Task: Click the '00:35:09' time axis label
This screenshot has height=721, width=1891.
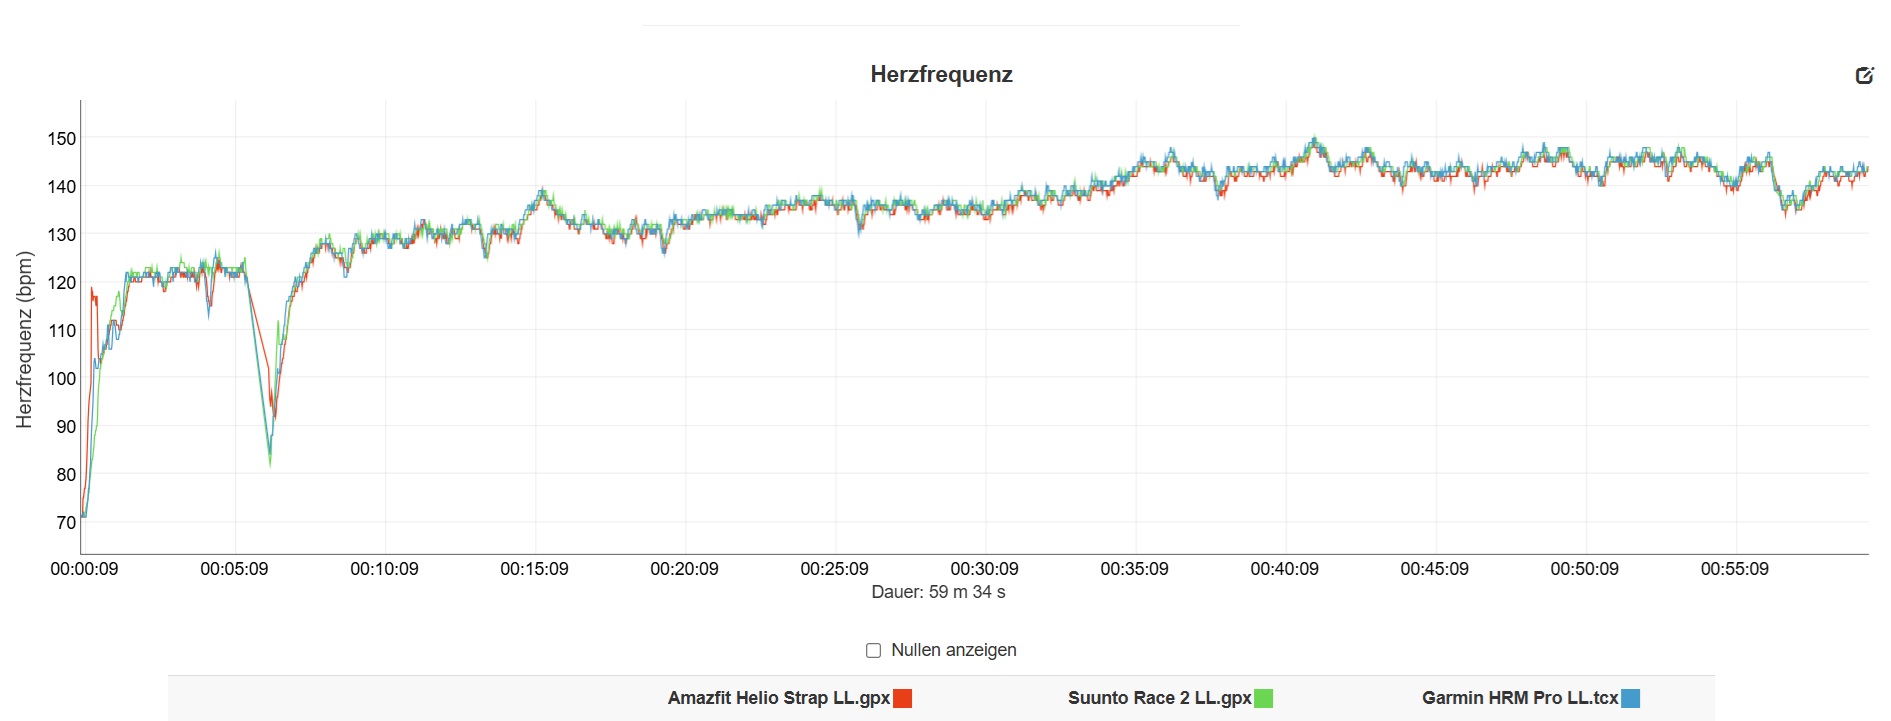Action: pos(1134,569)
